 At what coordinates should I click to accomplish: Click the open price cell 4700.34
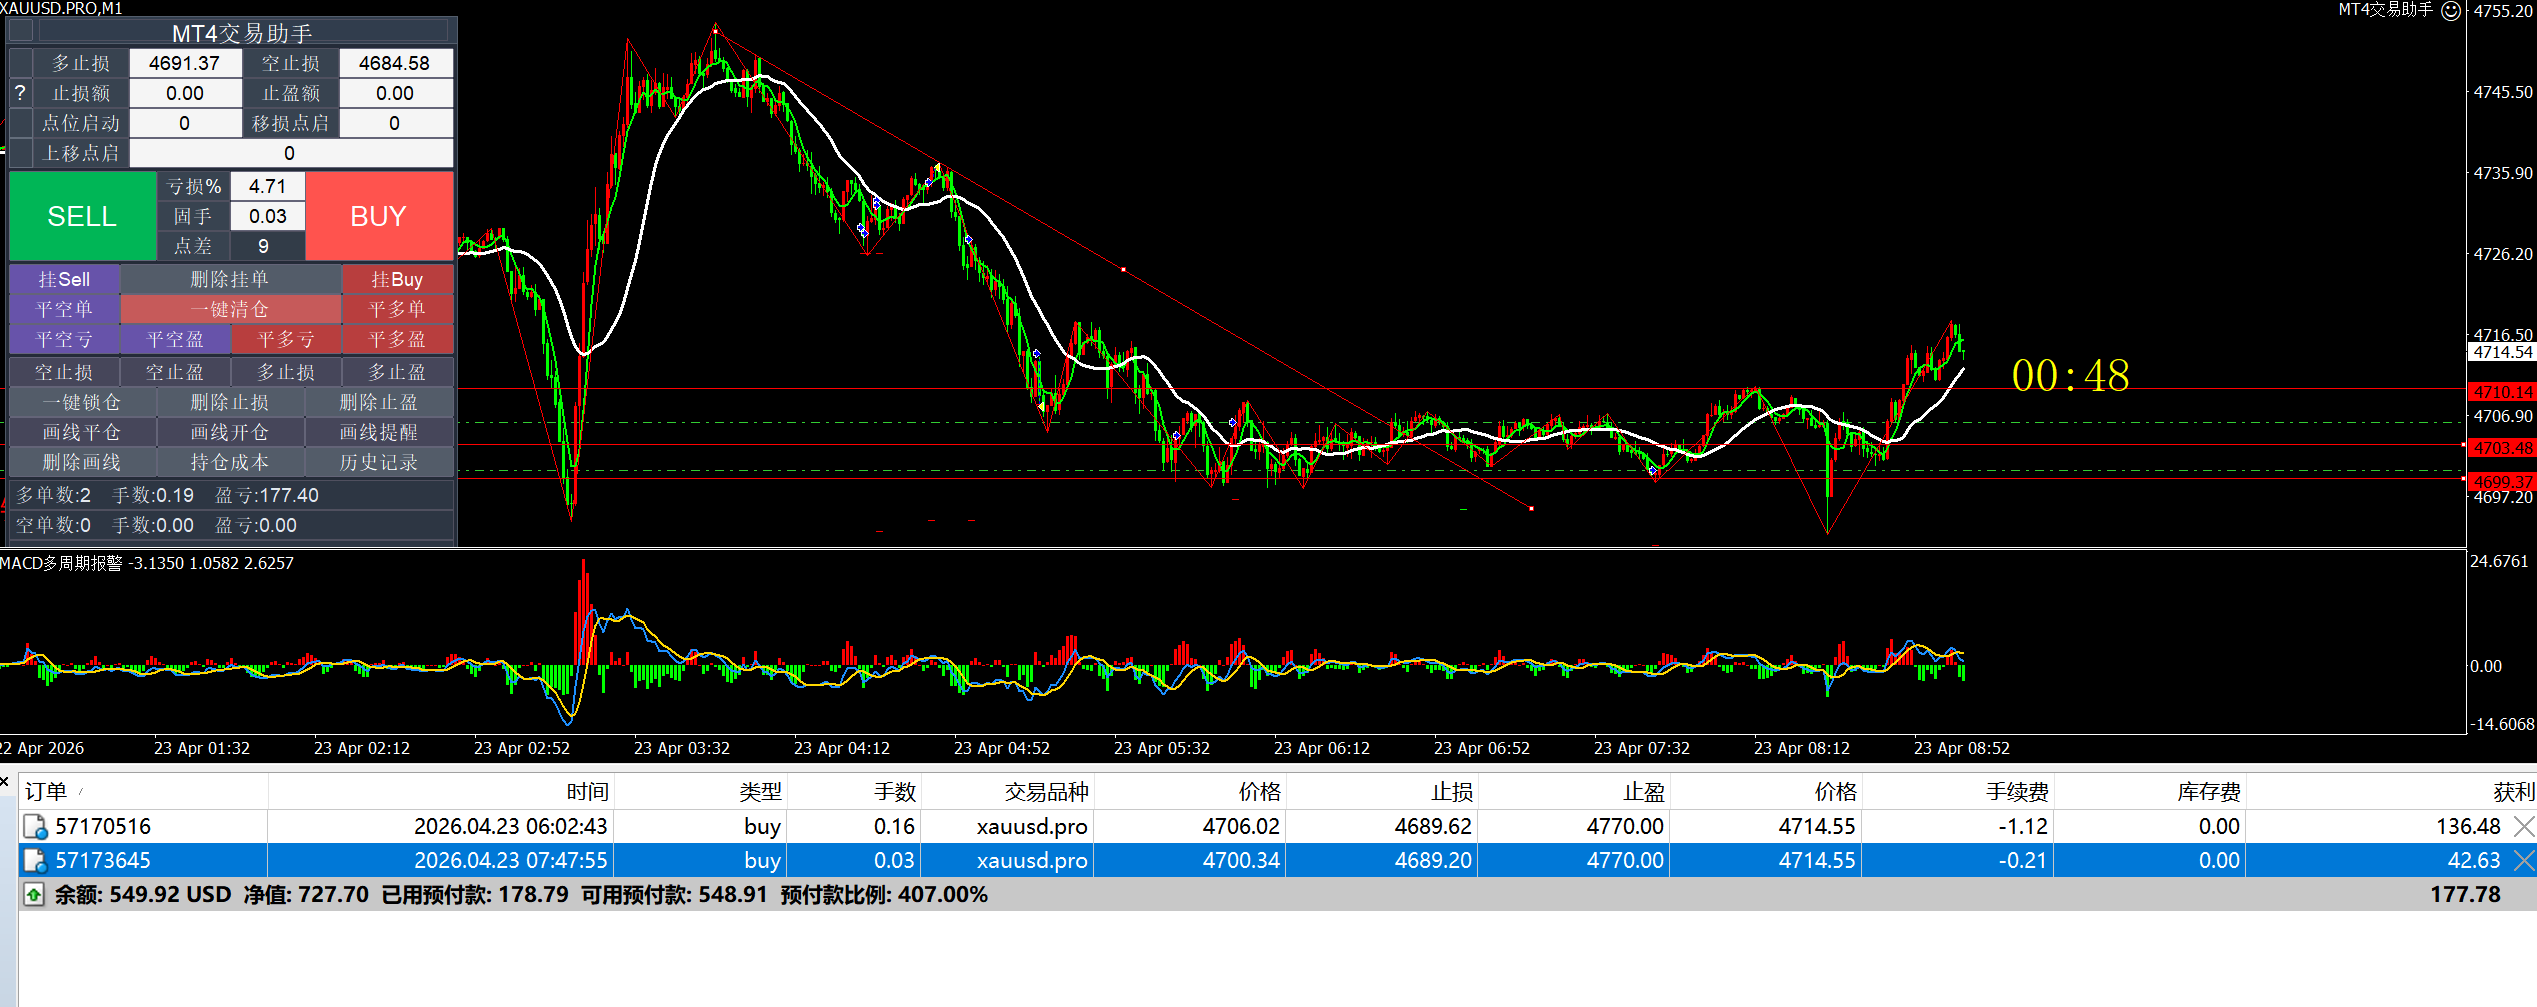tap(1190, 861)
